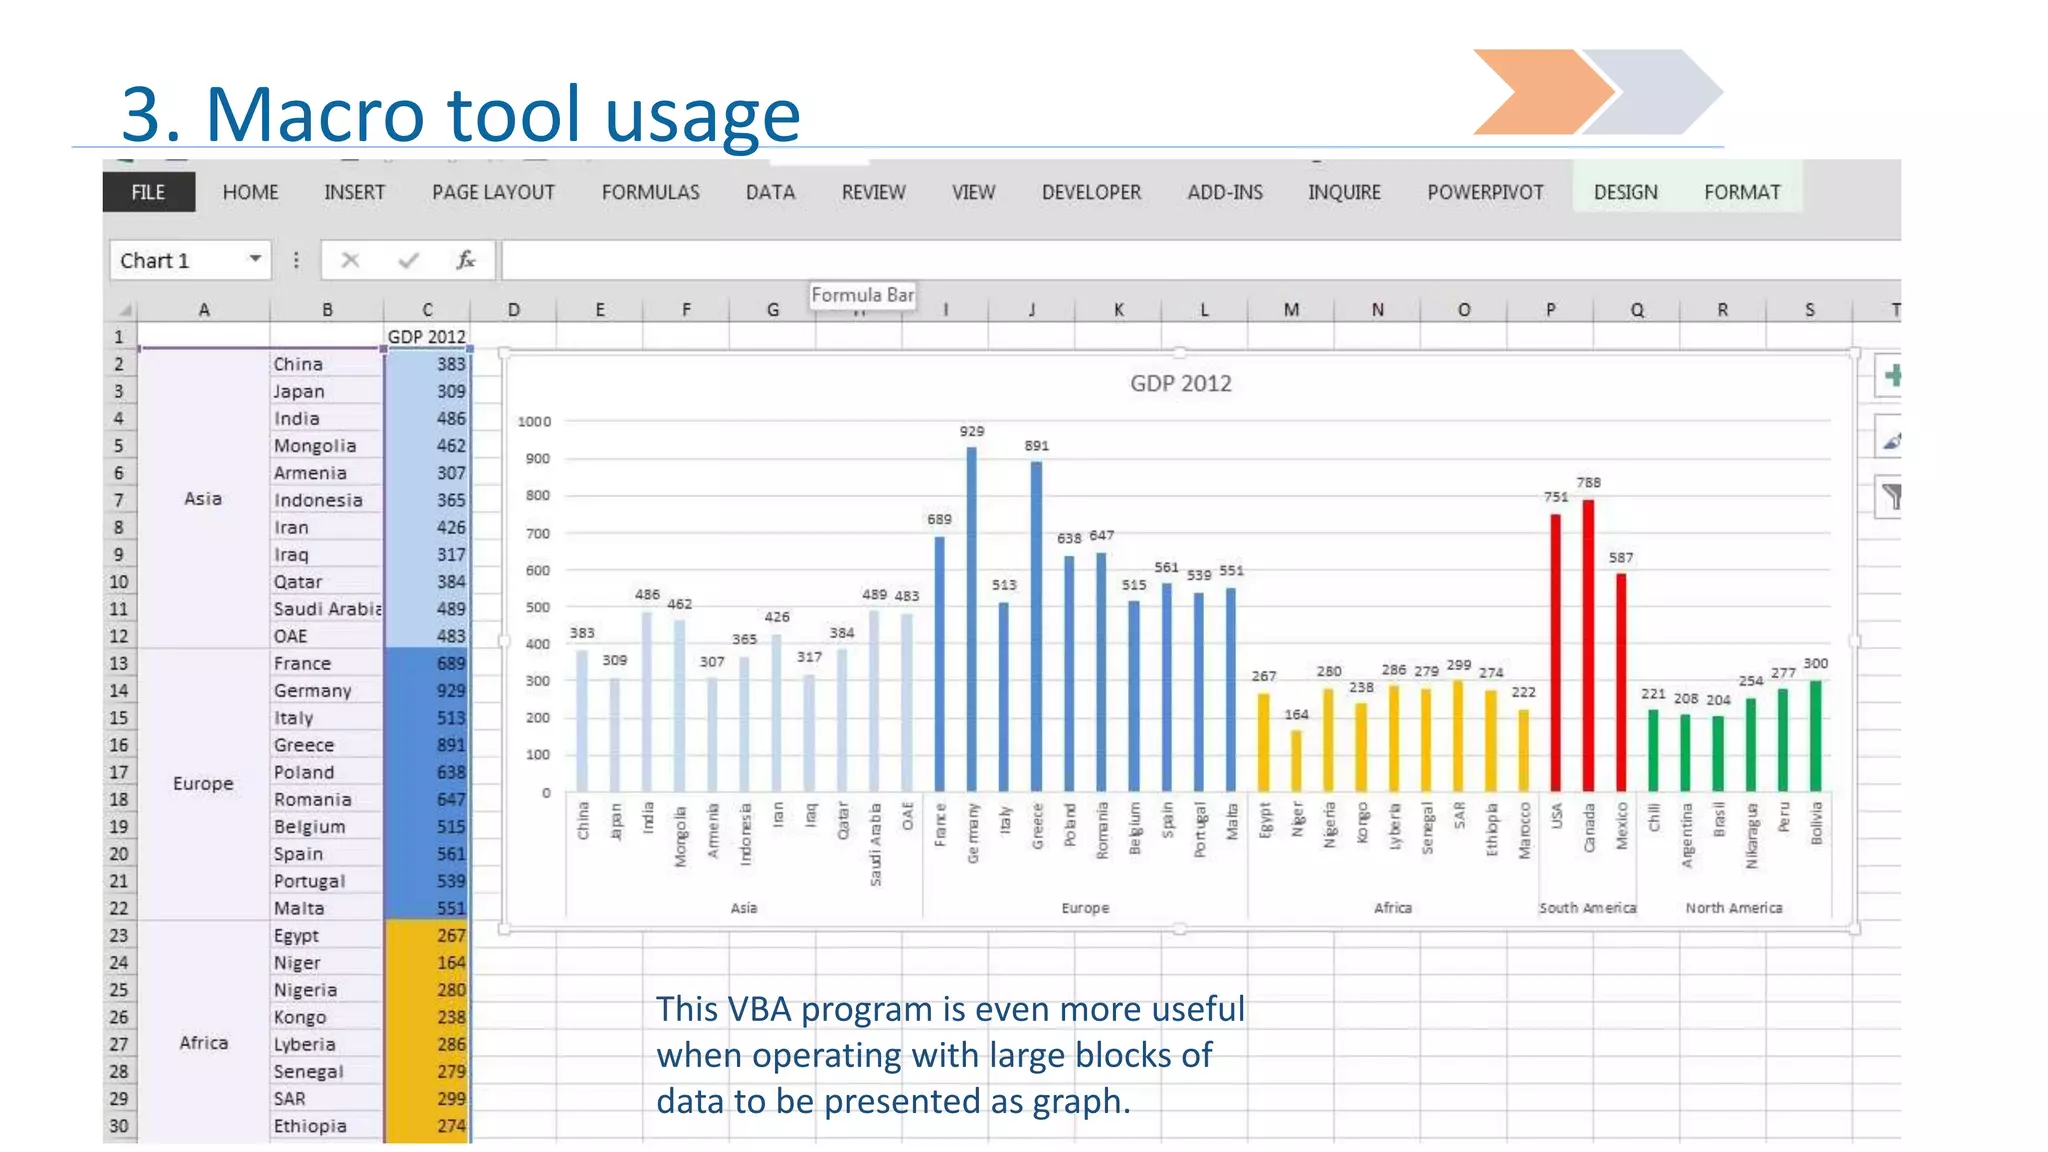Click the North America axis label

point(1734,908)
